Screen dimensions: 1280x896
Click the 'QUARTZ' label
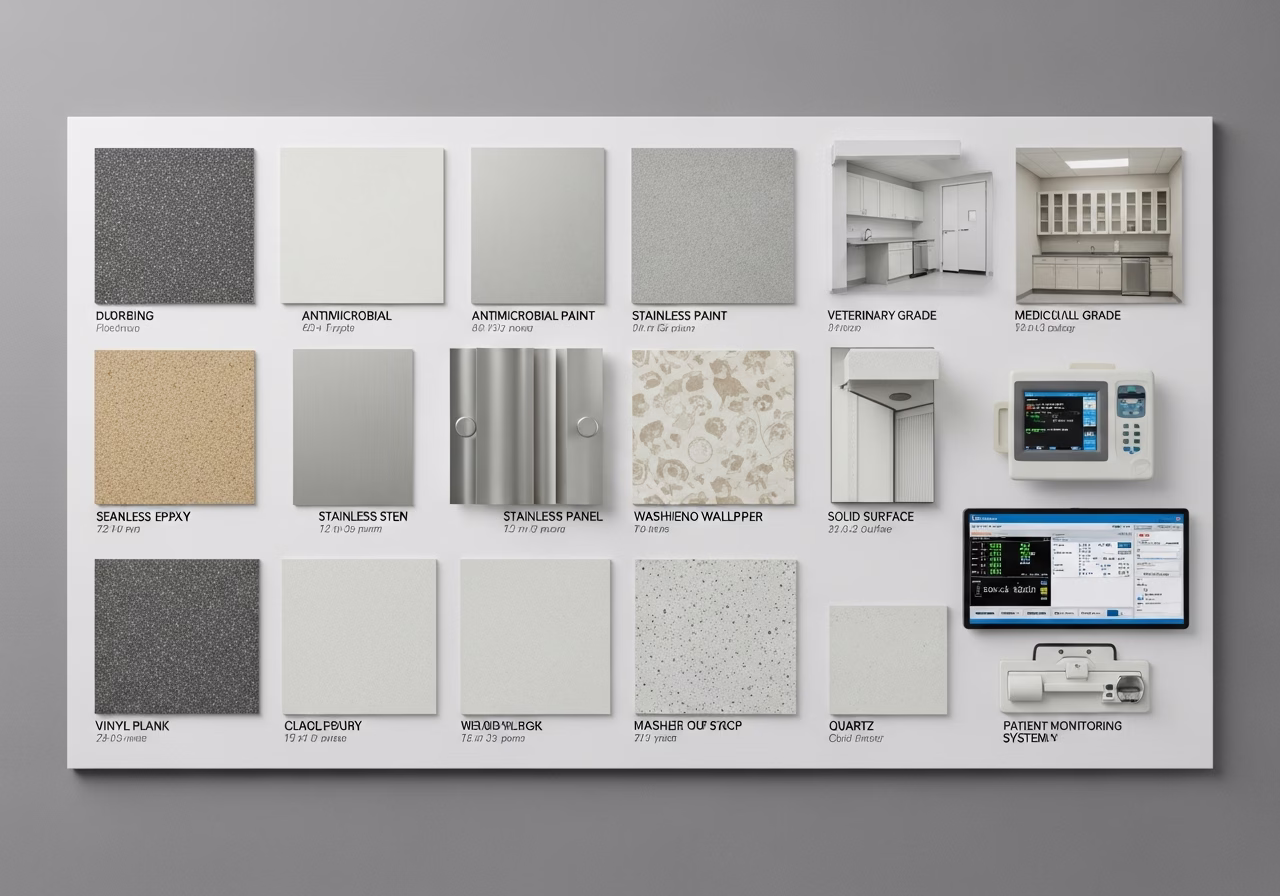click(851, 725)
